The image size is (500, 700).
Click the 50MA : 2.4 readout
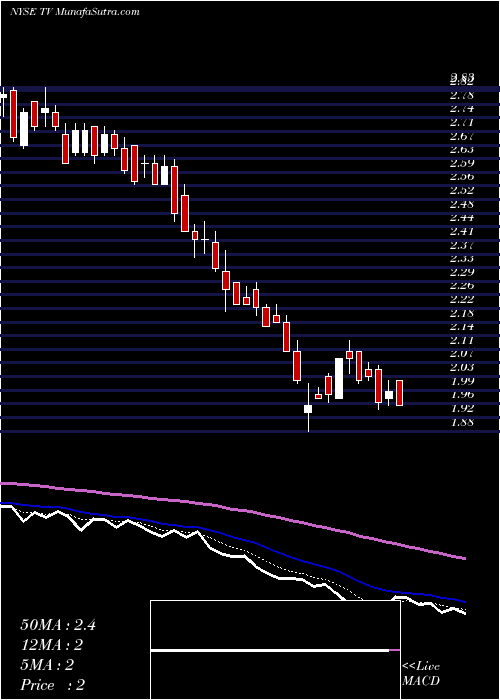(x=58, y=625)
